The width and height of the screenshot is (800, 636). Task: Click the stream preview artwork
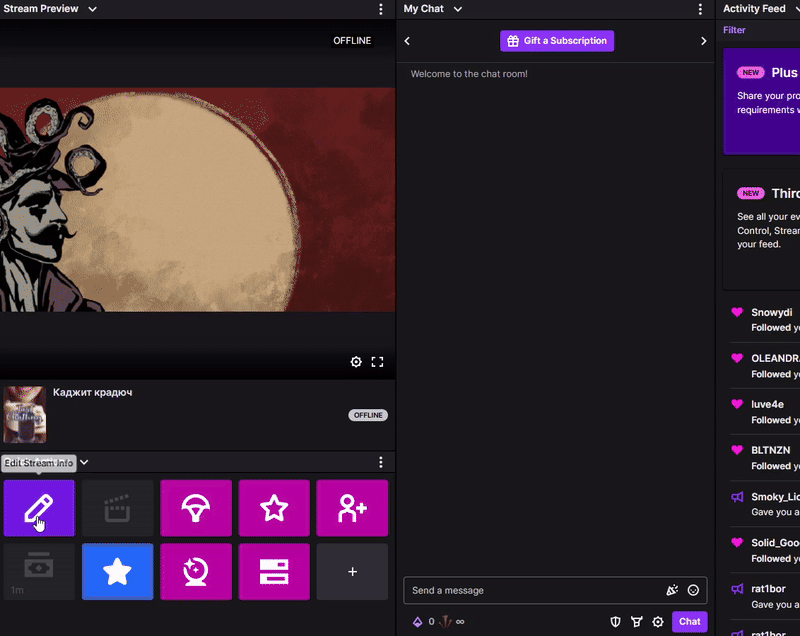click(x=197, y=199)
